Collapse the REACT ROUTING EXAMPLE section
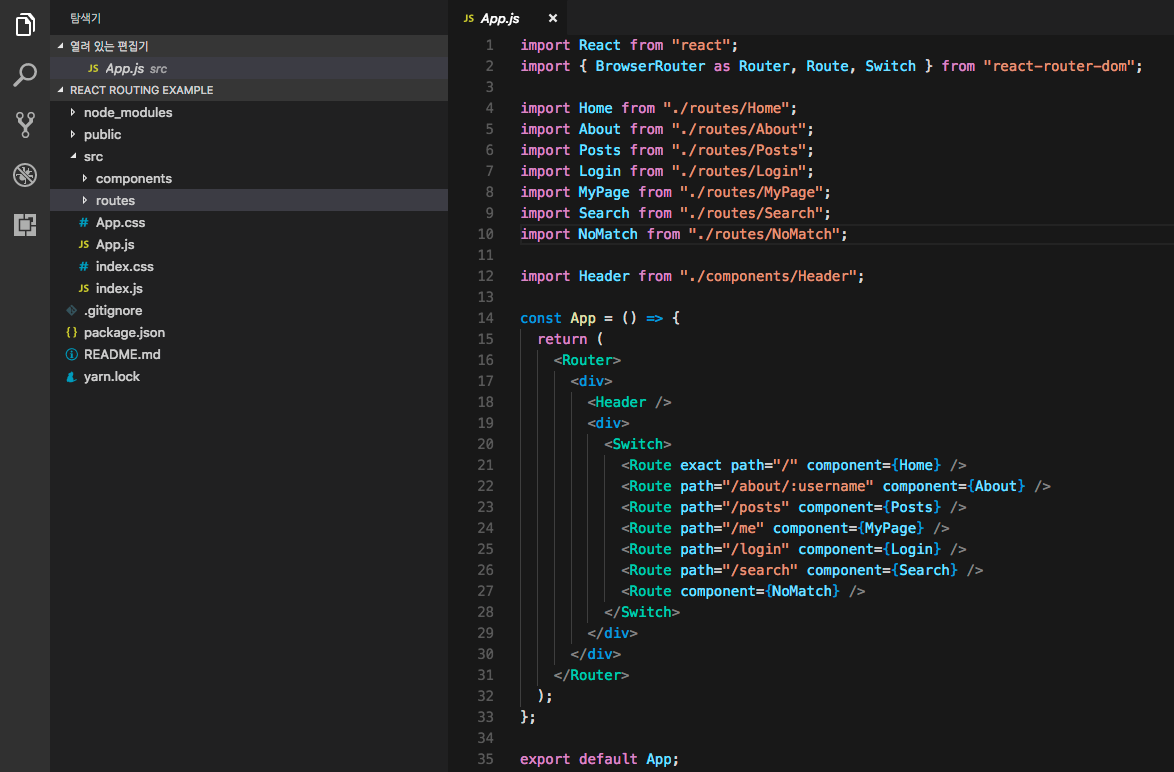1174x772 pixels. click(x=141, y=90)
